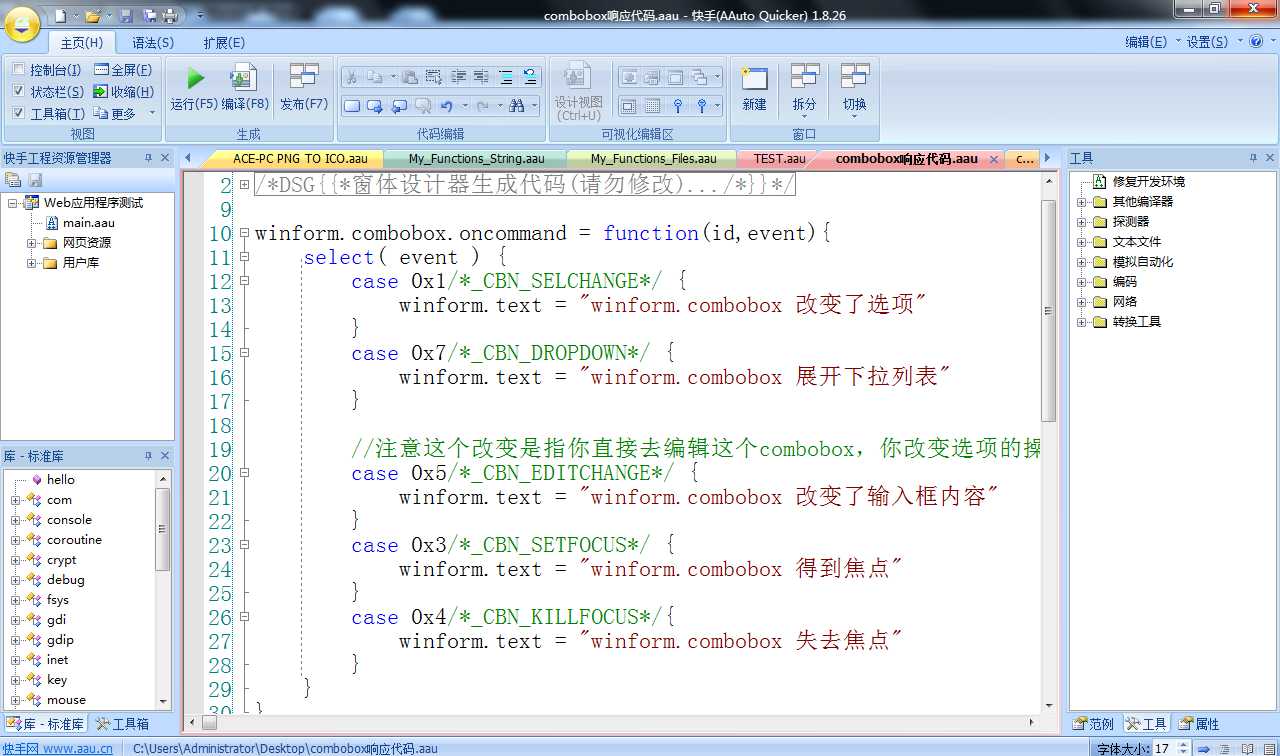1280x756 pixels.
Task: Collapse the code fold on line 20
Action: 244,473
